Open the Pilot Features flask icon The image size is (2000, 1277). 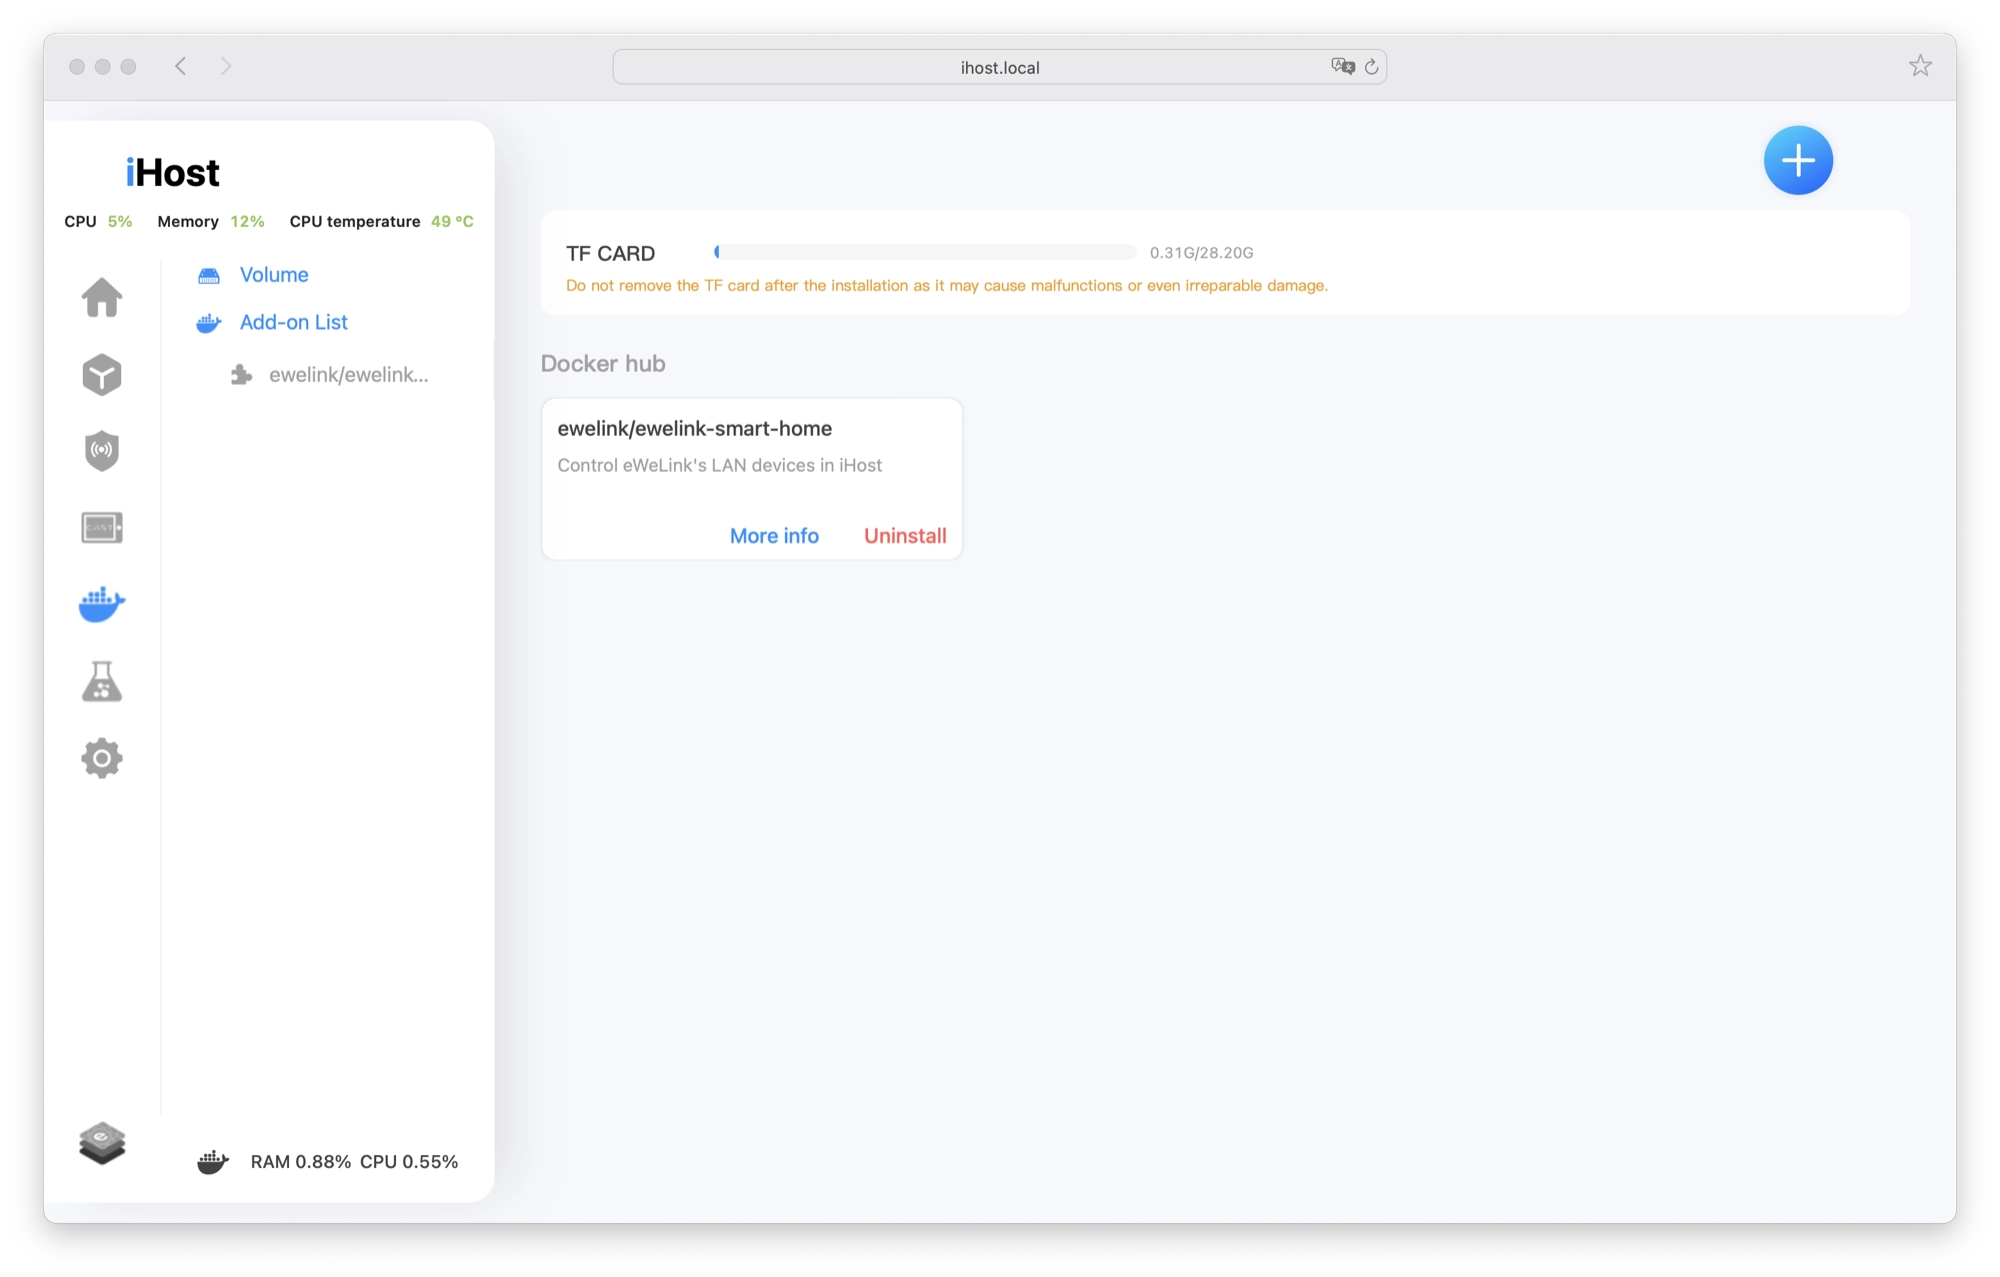[102, 681]
